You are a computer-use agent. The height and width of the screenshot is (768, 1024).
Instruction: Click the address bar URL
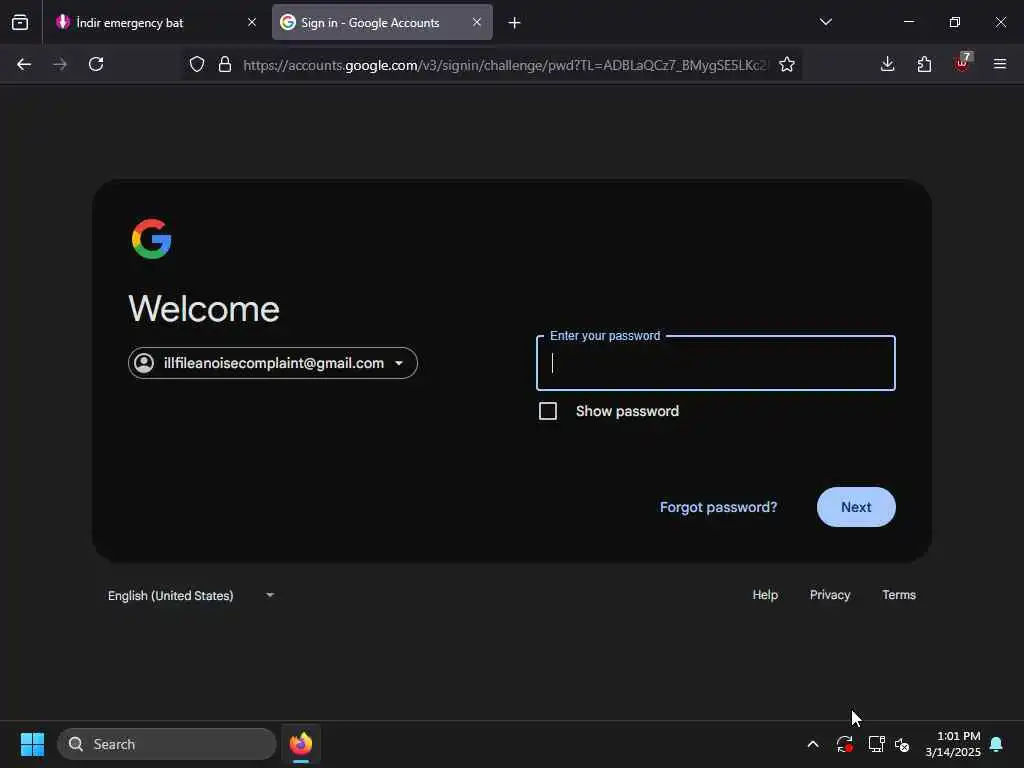[505, 65]
